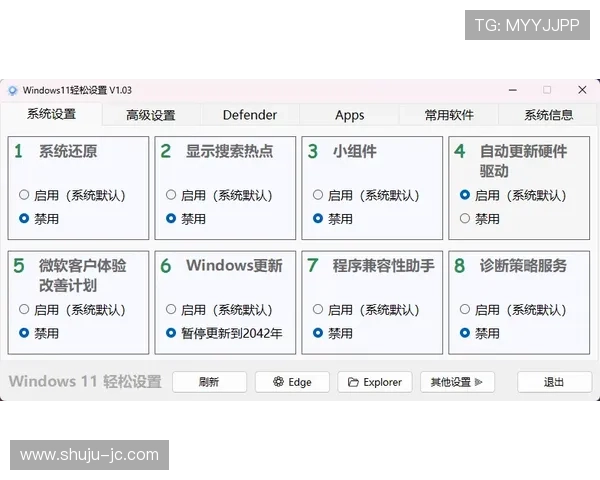Image resolution: width=600 pixels, height=480 pixels.
Task: Open Explorer settings button
Action: (375, 382)
